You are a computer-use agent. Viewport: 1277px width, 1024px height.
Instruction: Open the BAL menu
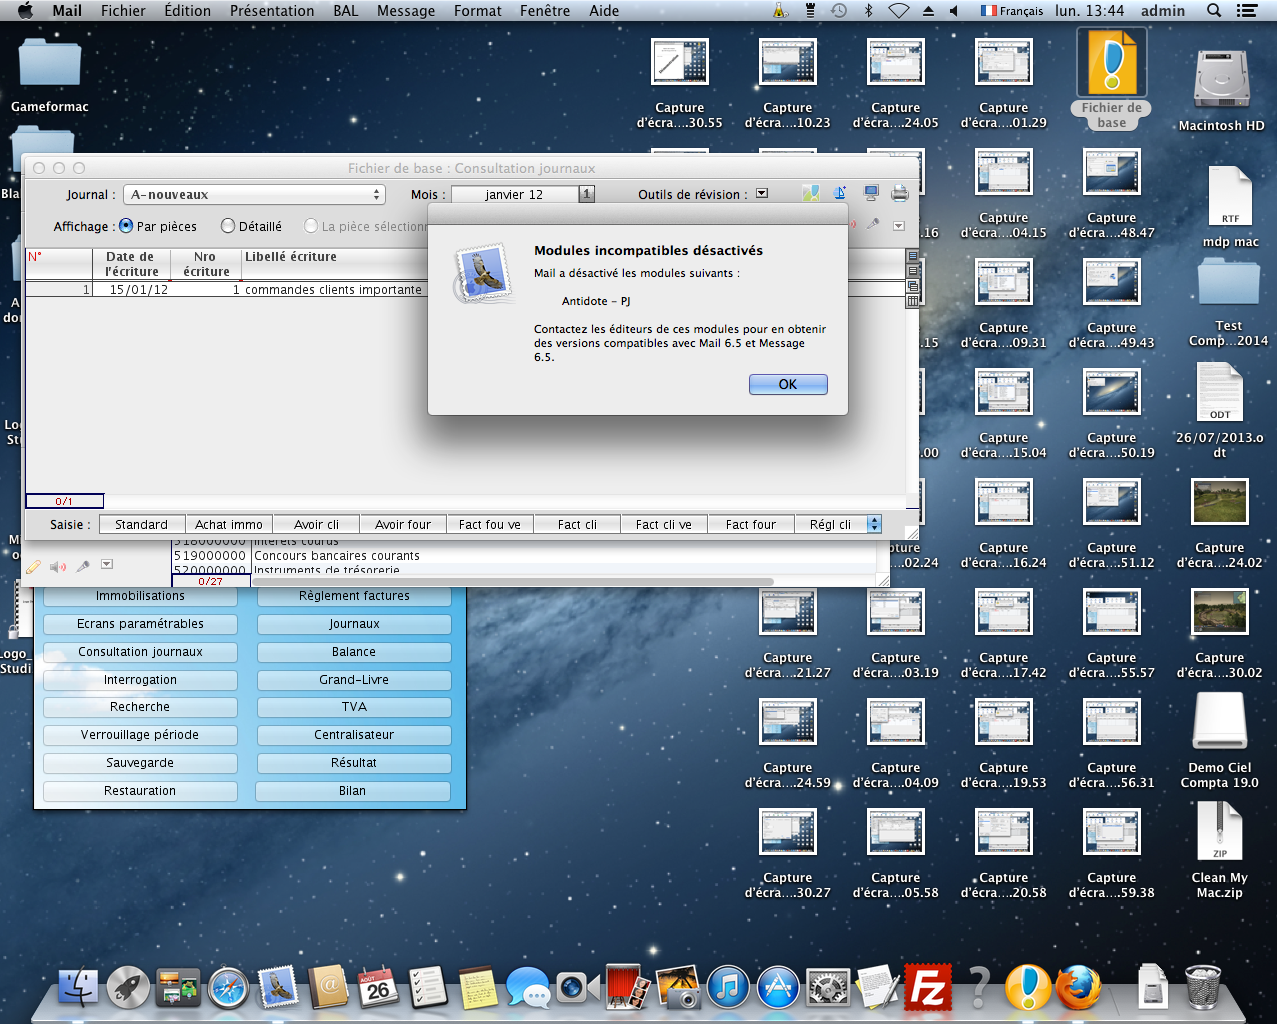pyautogui.click(x=346, y=11)
